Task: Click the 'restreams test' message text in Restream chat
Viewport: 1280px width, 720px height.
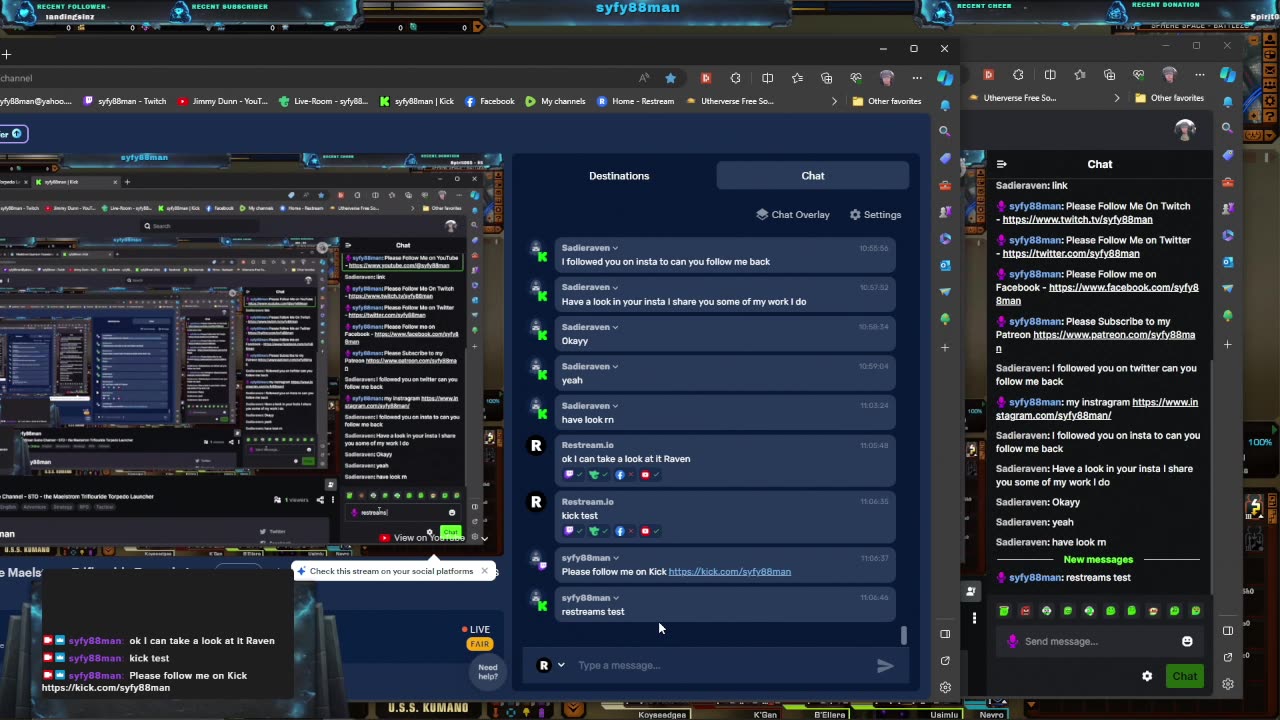Action: (x=593, y=612)
